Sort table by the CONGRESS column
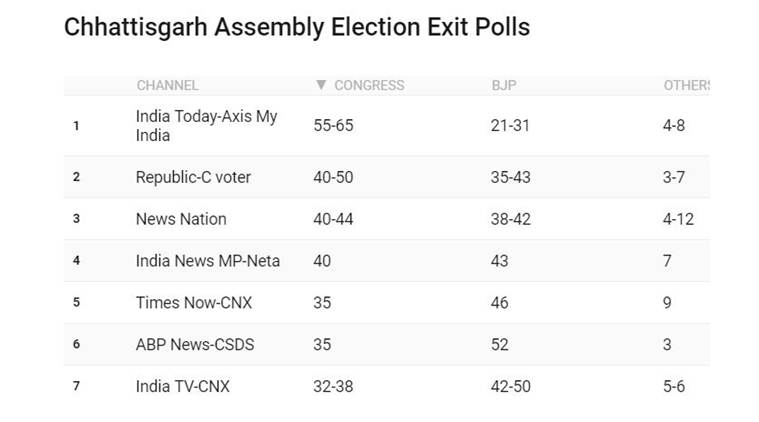This screenshot has height=422, width=759. tap(368, 85)
